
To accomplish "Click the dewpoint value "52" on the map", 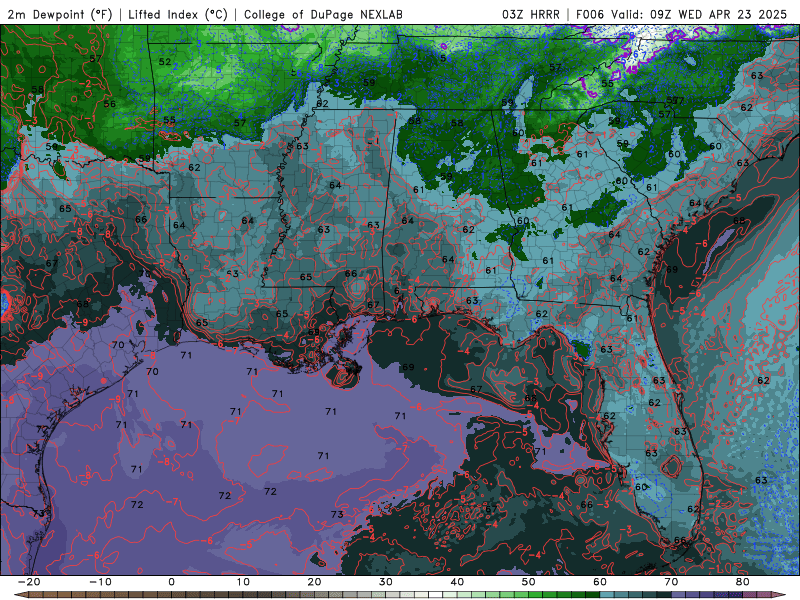I will [x=165, y=62].
